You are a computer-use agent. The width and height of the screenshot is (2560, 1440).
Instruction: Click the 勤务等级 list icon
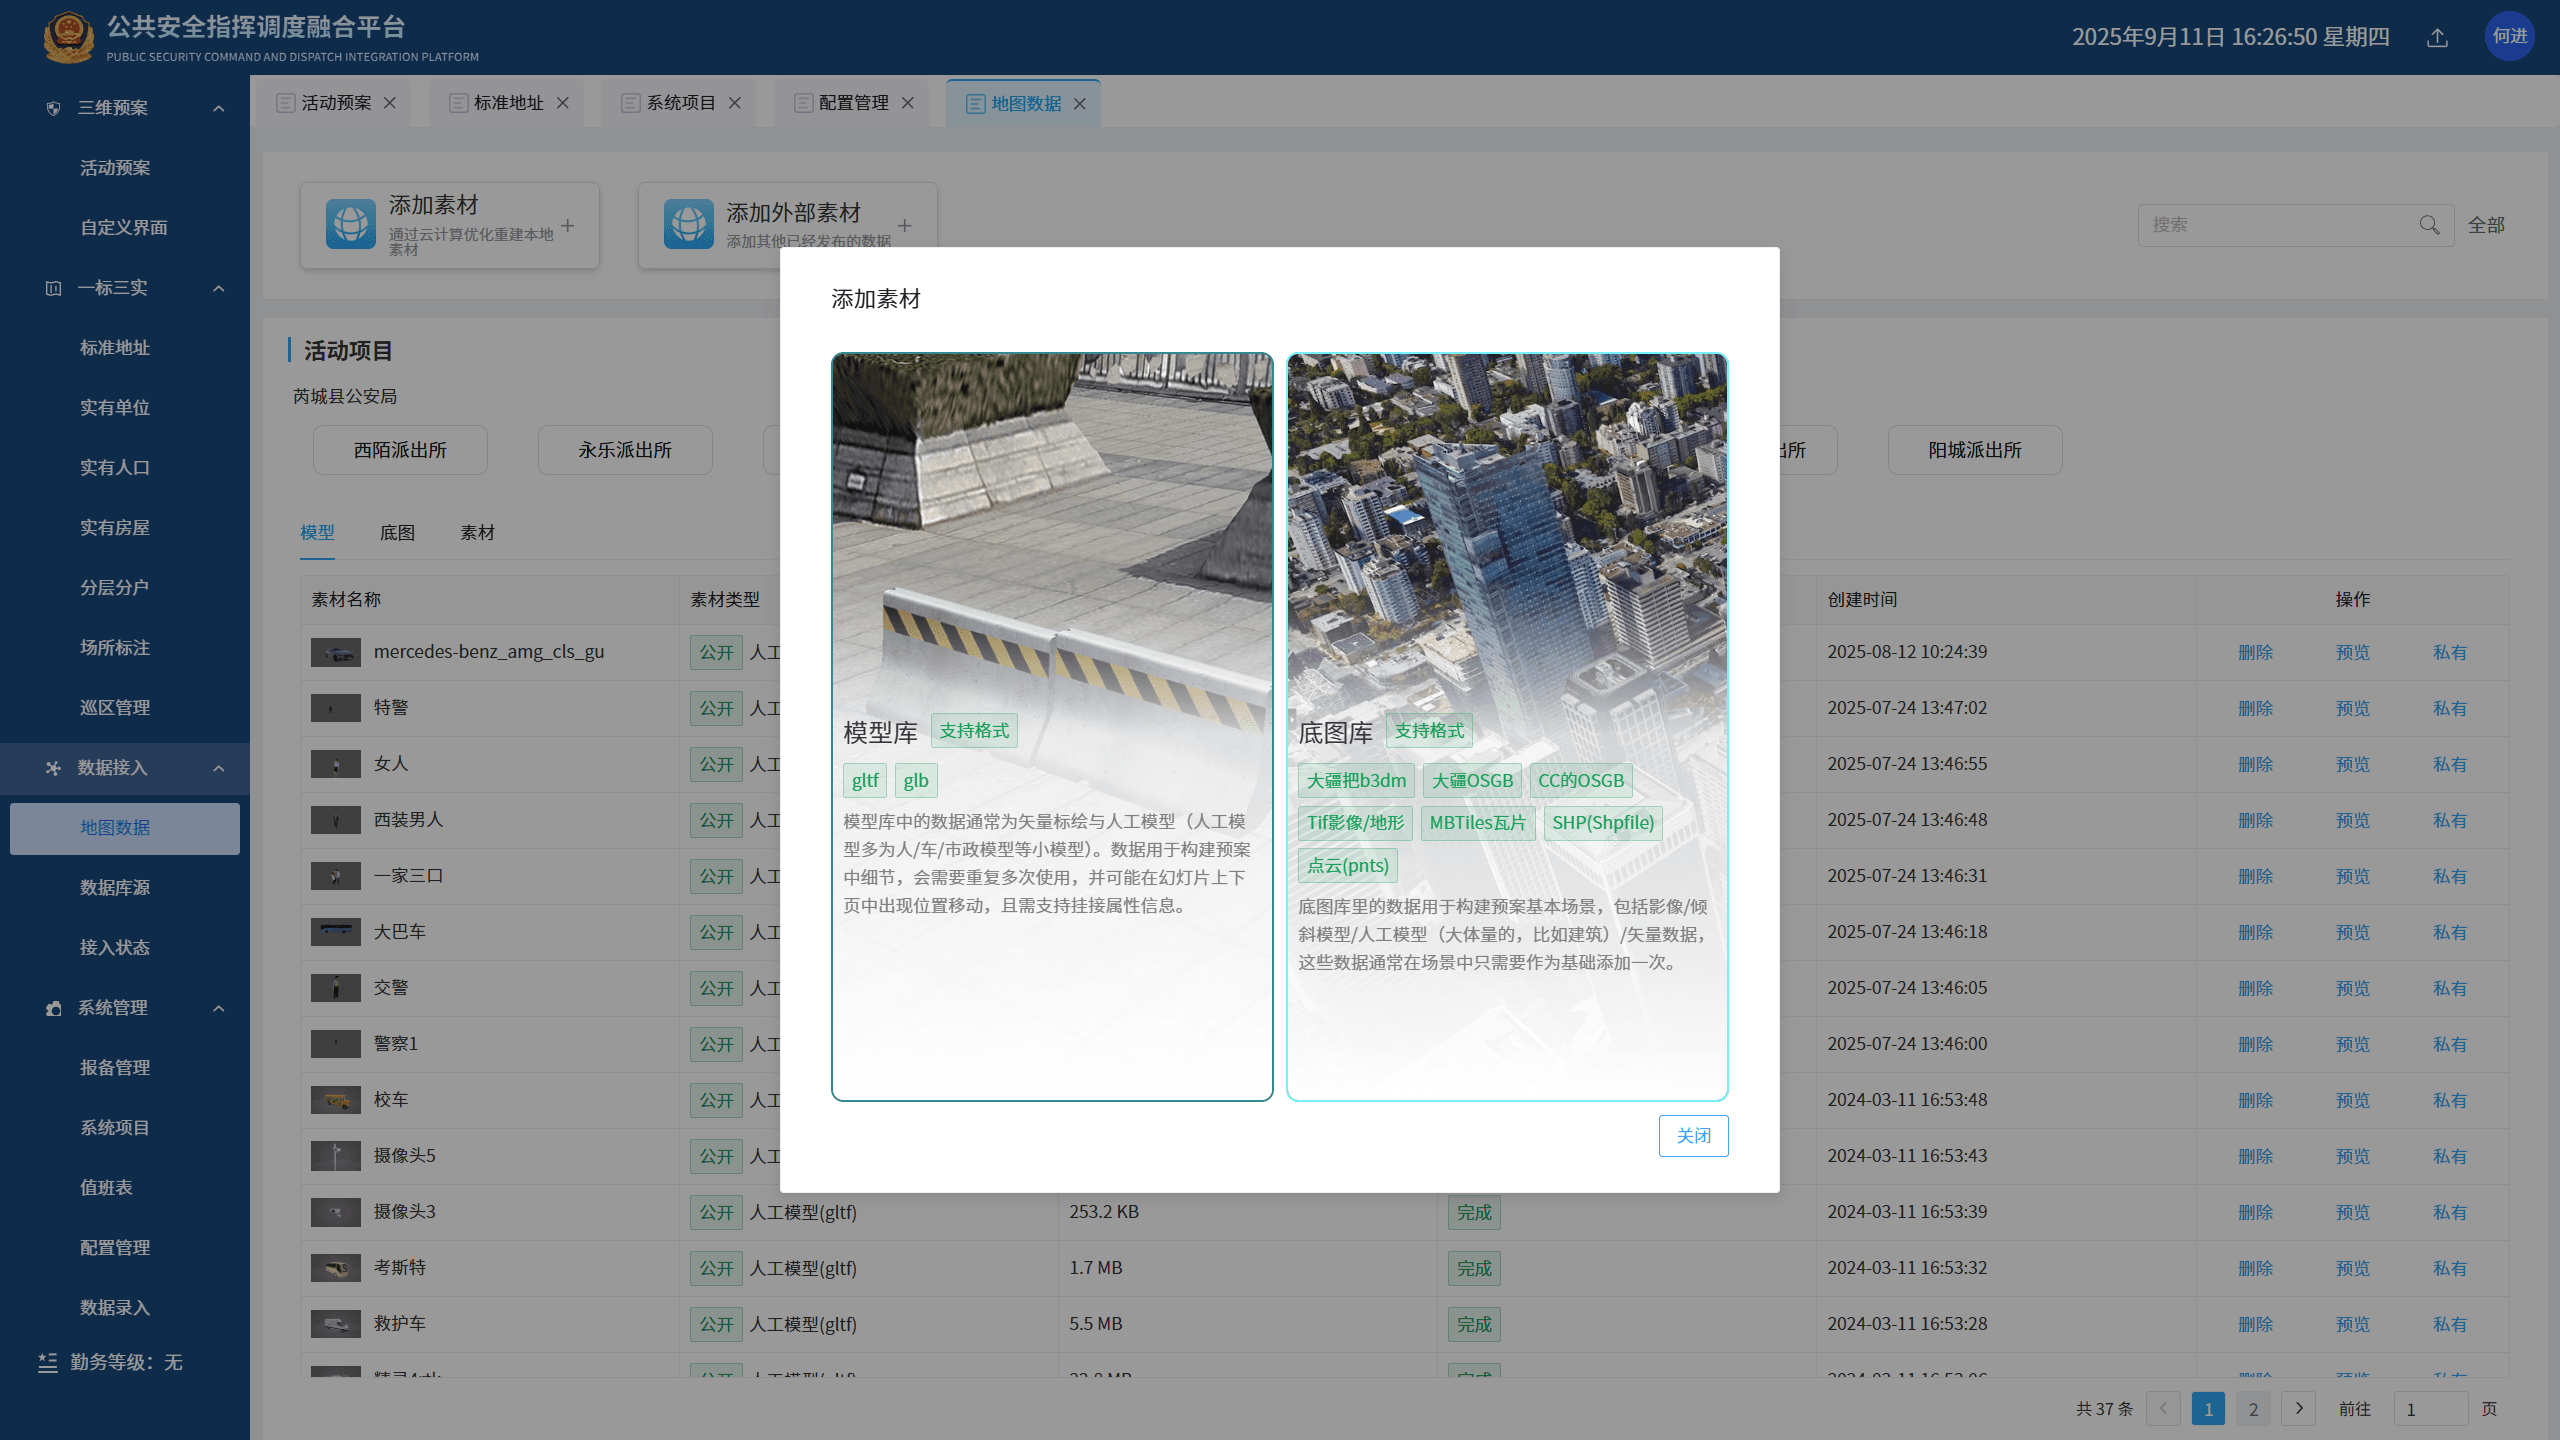[x=48, y=1363]
